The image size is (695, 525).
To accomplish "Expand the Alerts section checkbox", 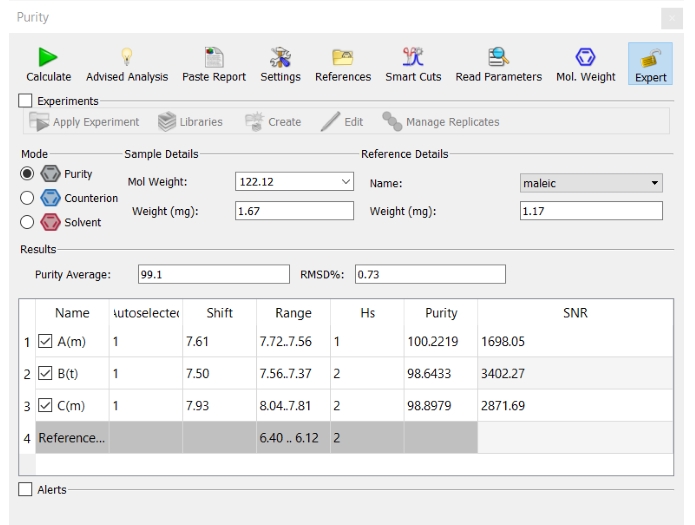I will coord(26,489).
